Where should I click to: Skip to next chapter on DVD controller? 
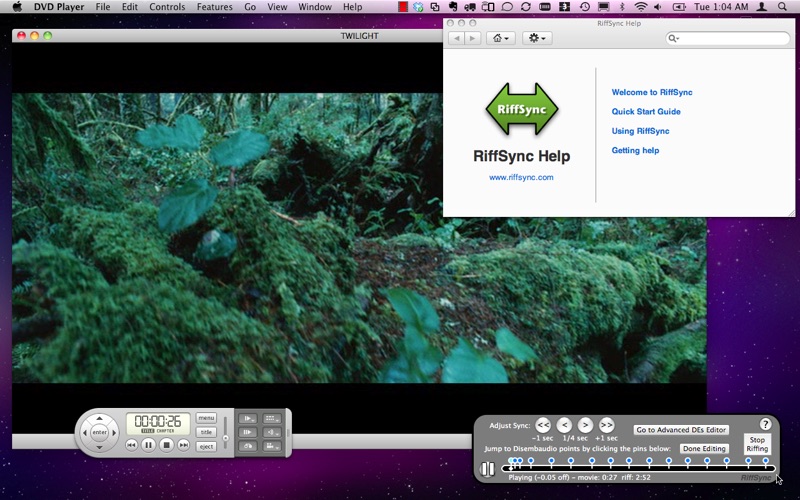pyautogui.click(x=183, y=445)
